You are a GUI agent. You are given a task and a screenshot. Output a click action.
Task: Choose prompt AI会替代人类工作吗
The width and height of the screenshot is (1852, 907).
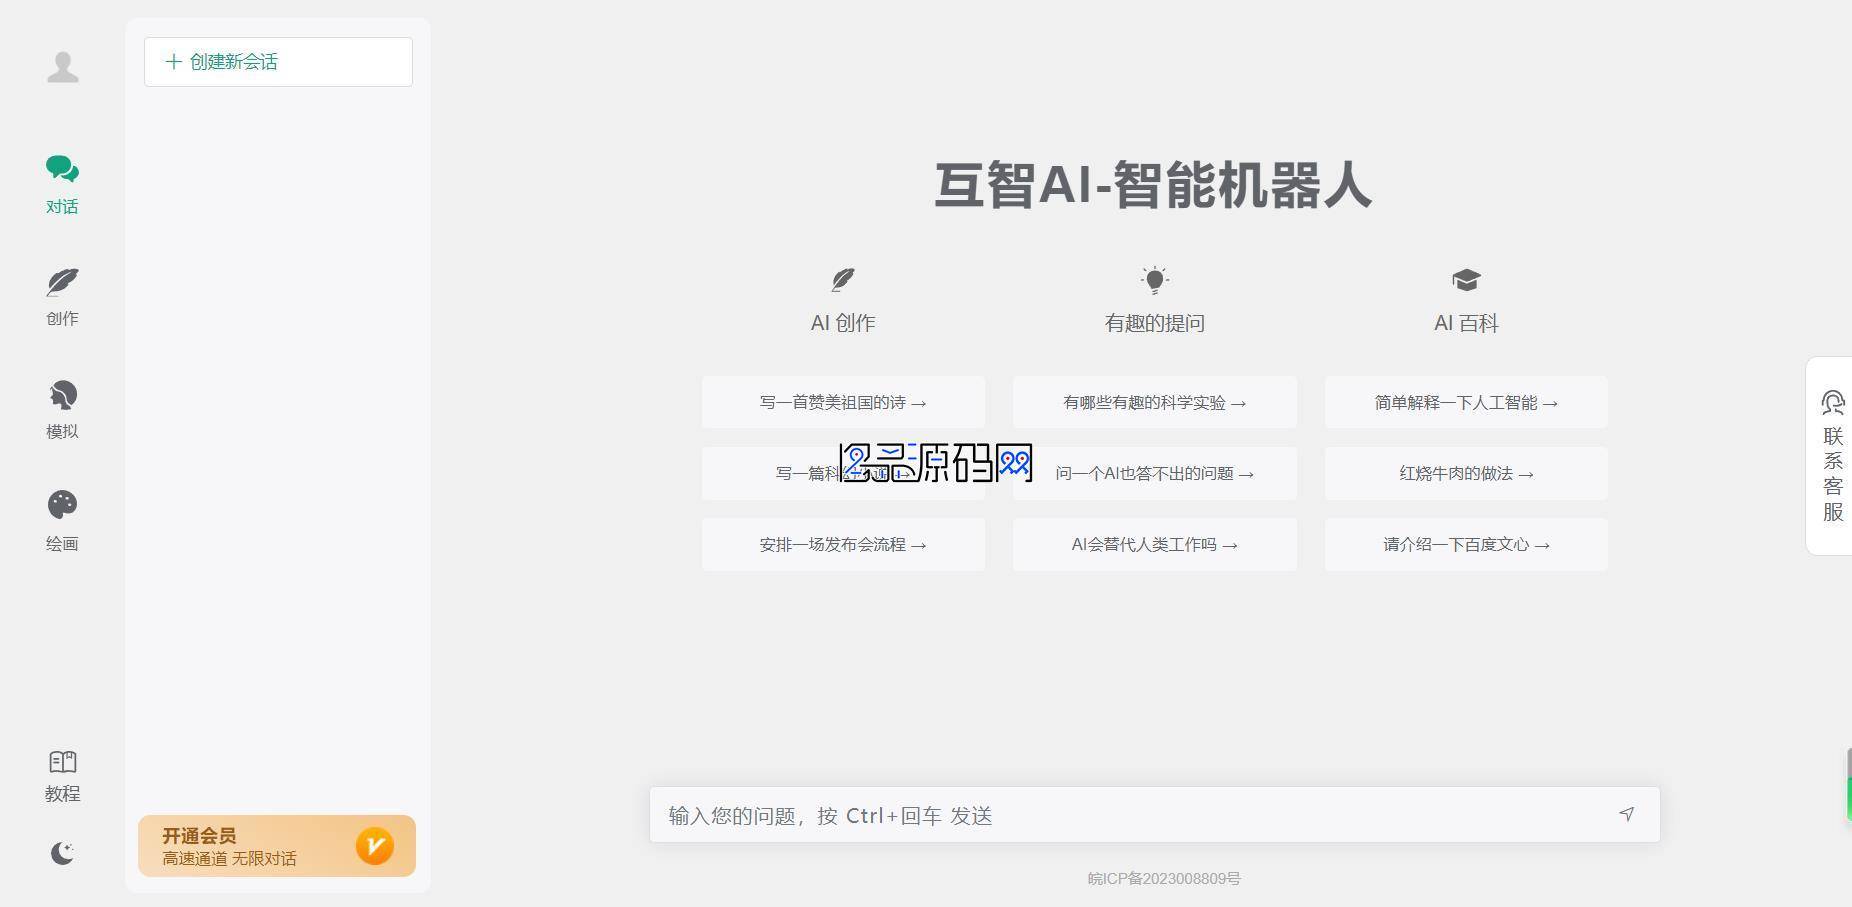pos(1154,544)
